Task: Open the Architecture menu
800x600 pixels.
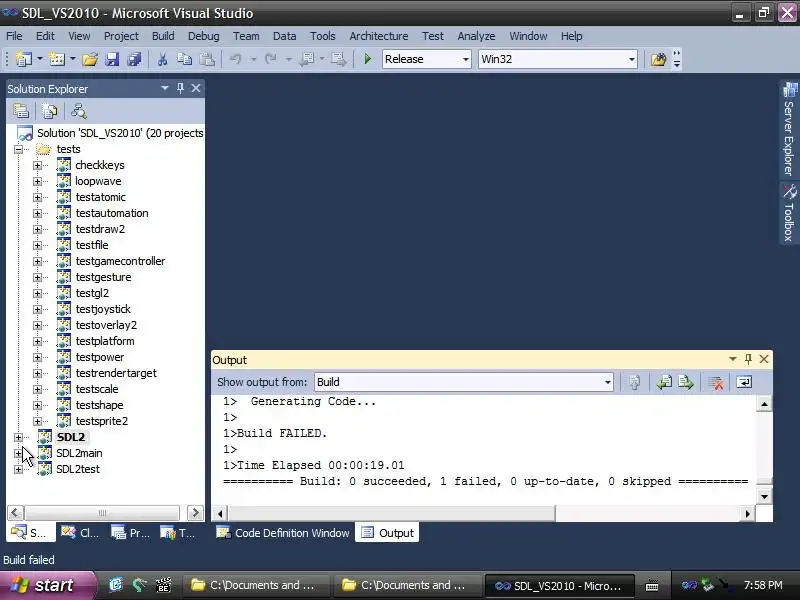Action: tap(379, 36)
